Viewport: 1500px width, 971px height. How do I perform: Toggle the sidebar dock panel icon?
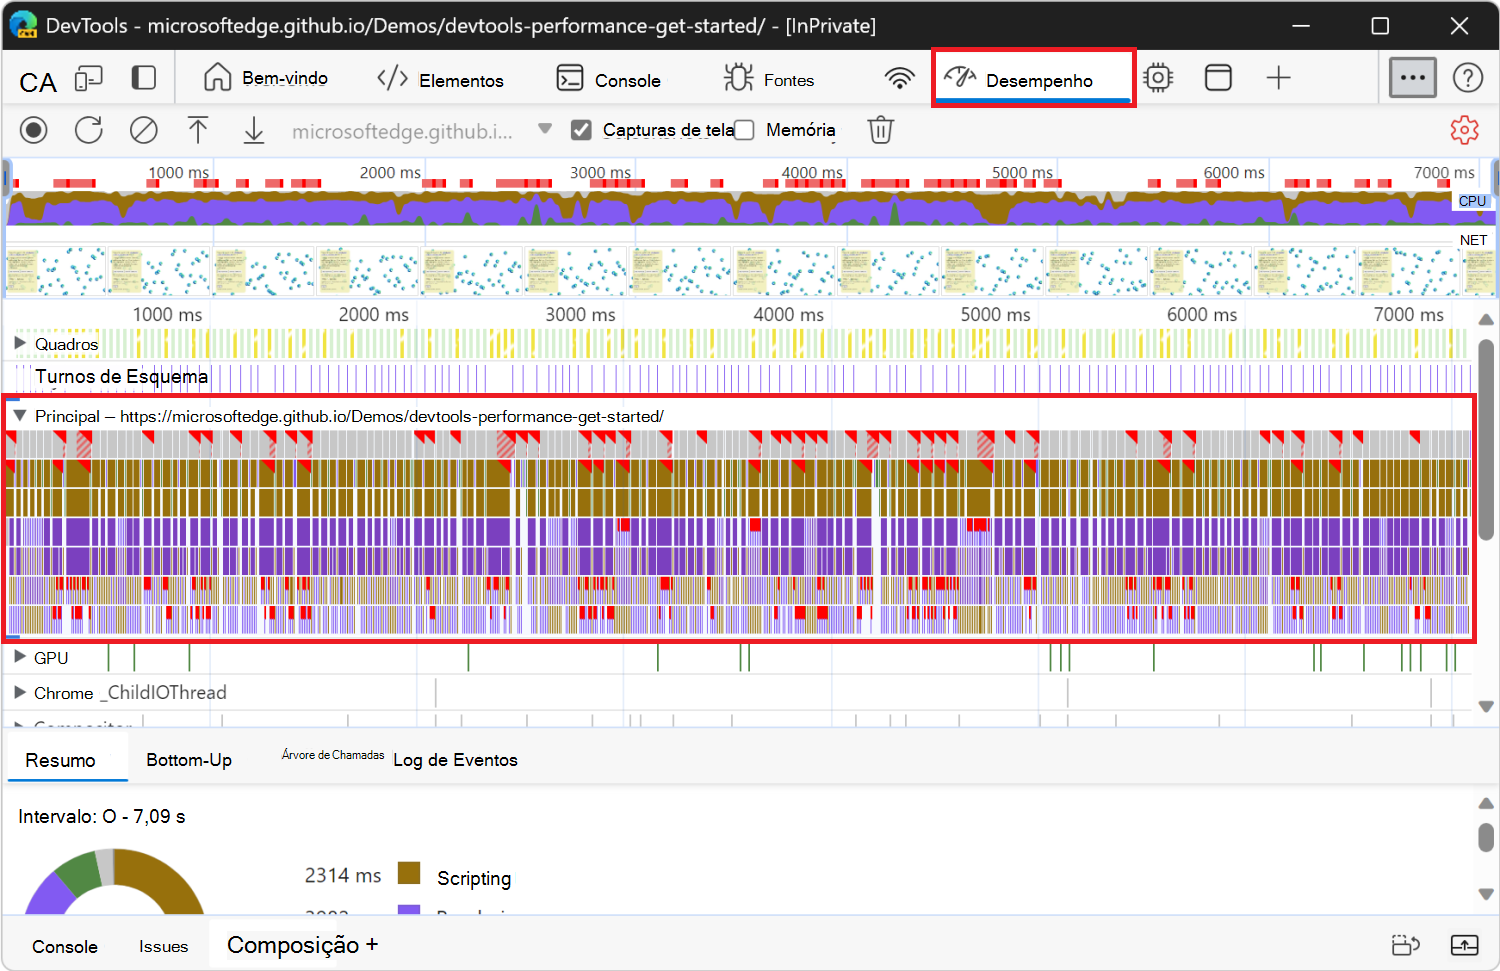pyautogui.click(x=144, y=79)
